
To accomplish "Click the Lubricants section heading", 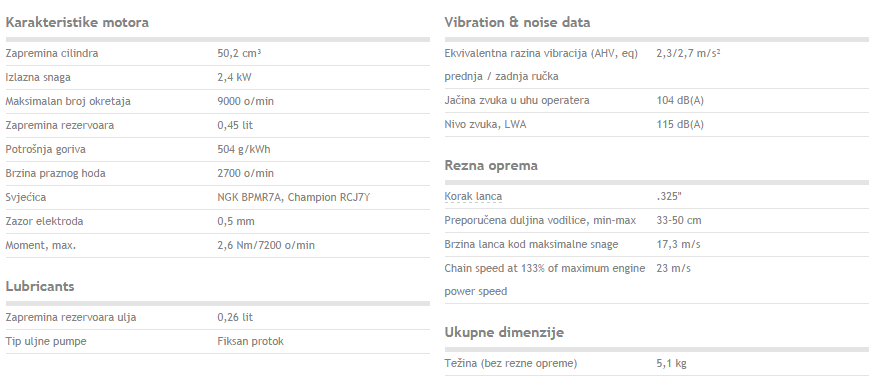I will click(40, 286).
